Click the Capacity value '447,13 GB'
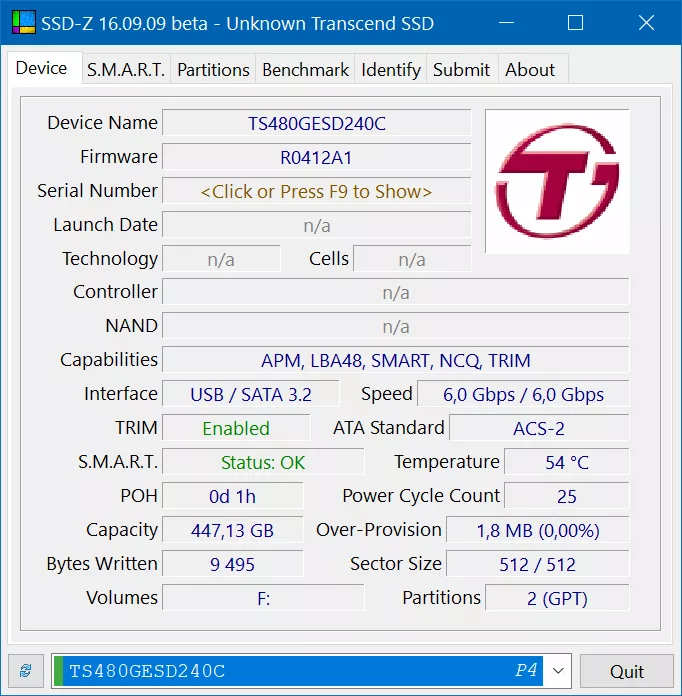Image resolution: width=682 pixels, height=696 pixels. (x=233, y=530)
